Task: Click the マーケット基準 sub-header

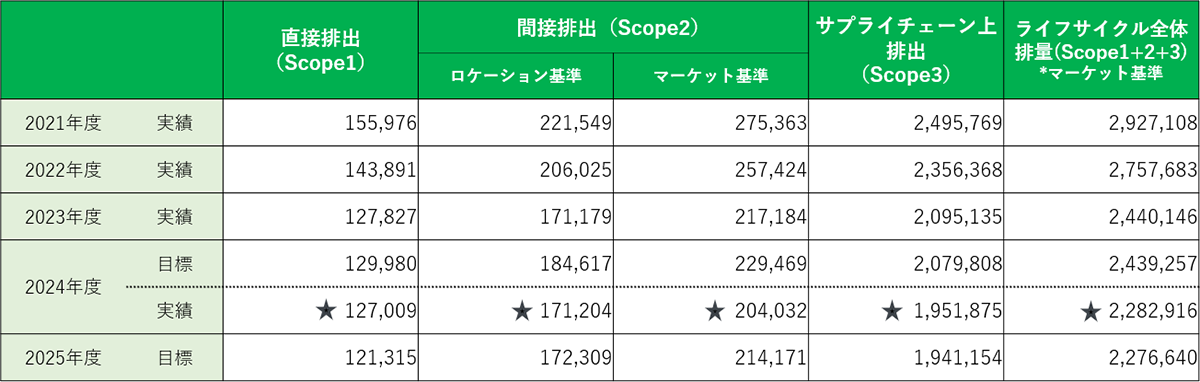Action: pos(710,75)
